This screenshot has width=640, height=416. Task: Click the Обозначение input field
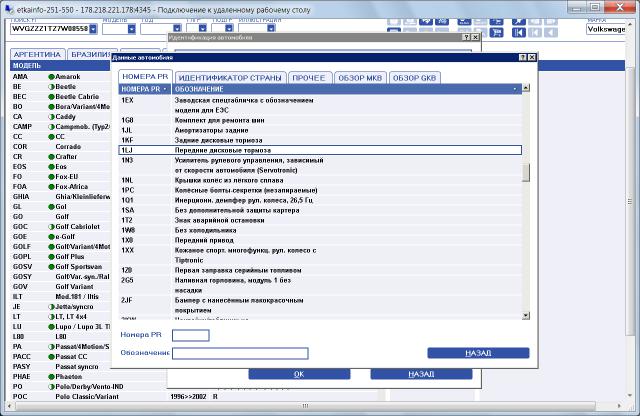click(x=240, y=353)
